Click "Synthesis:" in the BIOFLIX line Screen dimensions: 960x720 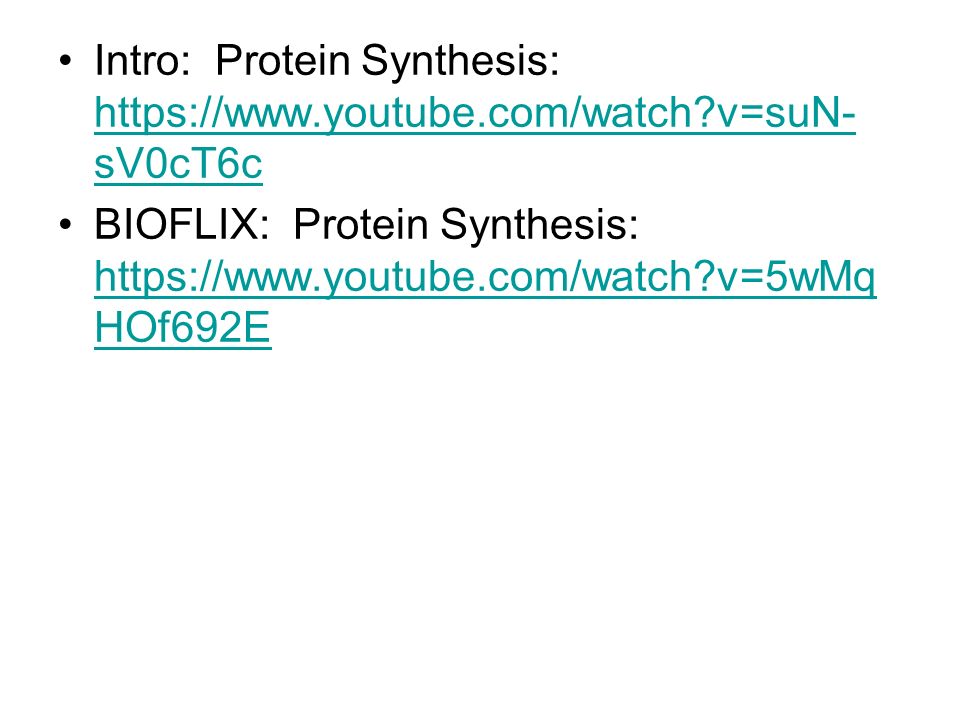[539, 226]
